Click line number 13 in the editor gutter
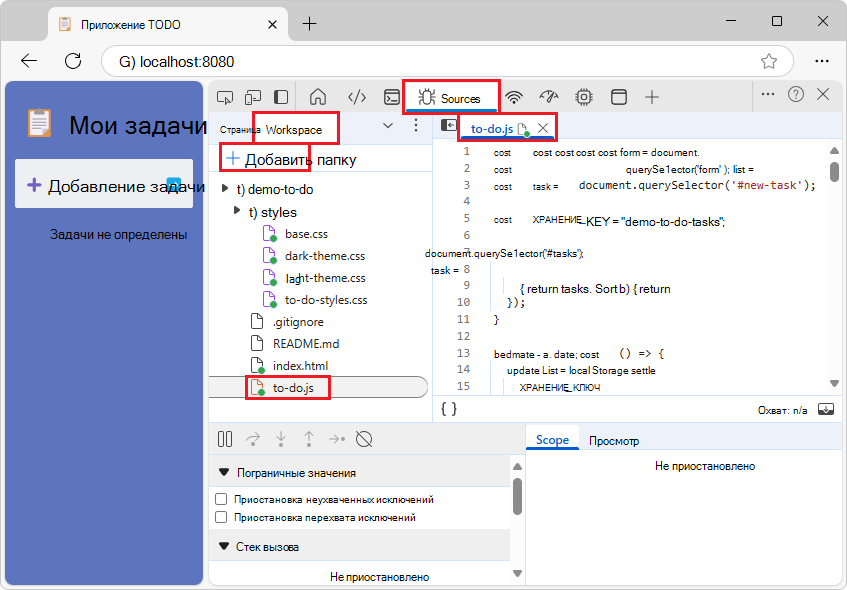This screenshot has width=847, height=590. 463,353
